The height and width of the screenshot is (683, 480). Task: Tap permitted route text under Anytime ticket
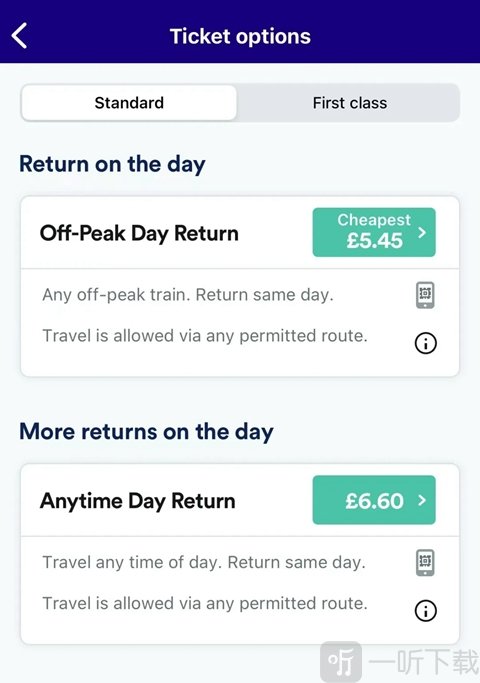pyautogui.click(x=205, y=603)
